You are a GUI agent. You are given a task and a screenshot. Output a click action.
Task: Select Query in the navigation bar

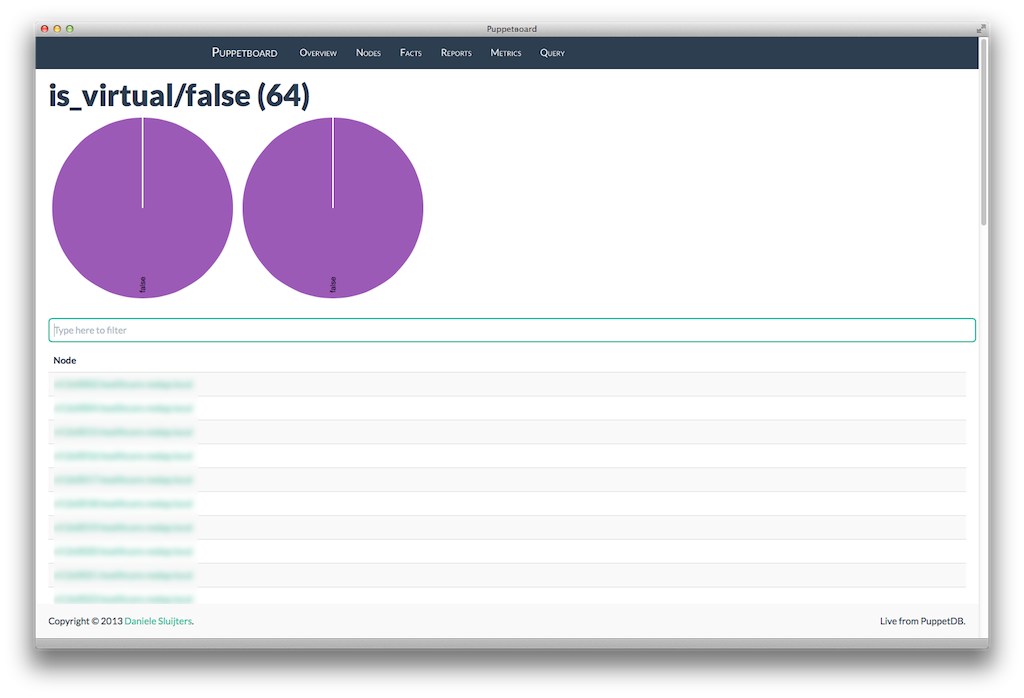coord(552,53)
